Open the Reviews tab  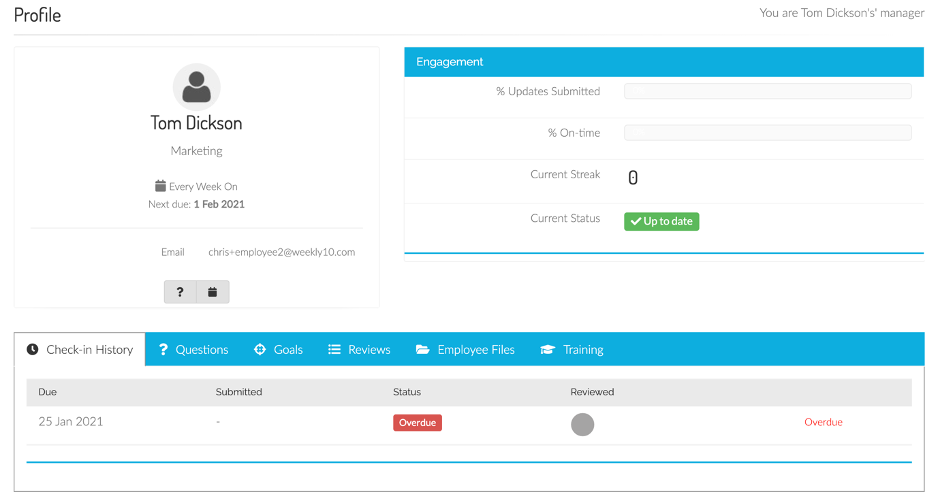pyautogui.click(x=369, y=350)
